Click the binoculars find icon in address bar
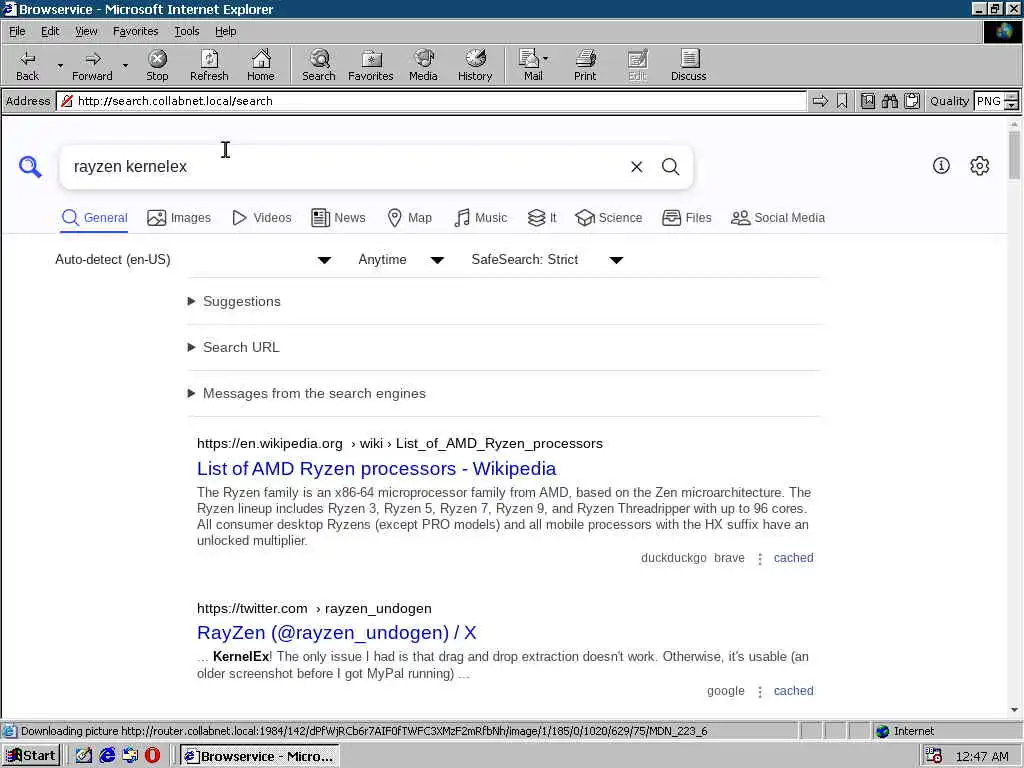The width and height of the screenshot is (1024, 768). point(889,101)
